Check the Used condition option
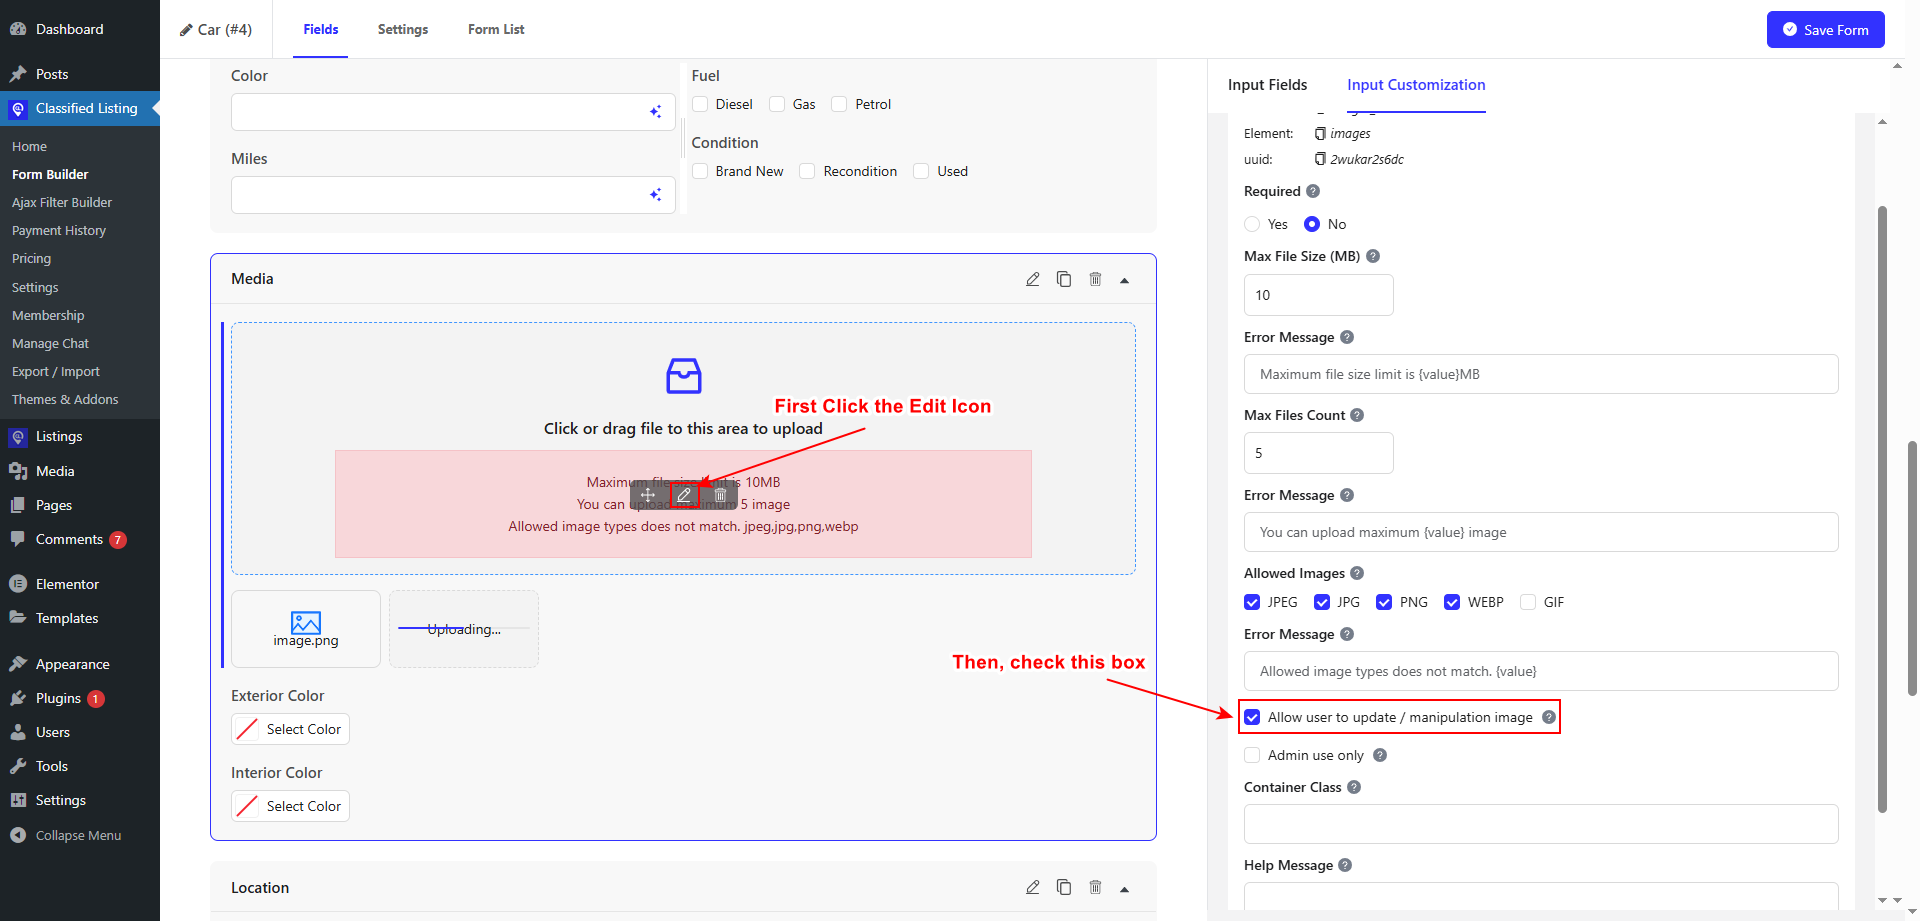1920x921 pixels. [922, 171]
